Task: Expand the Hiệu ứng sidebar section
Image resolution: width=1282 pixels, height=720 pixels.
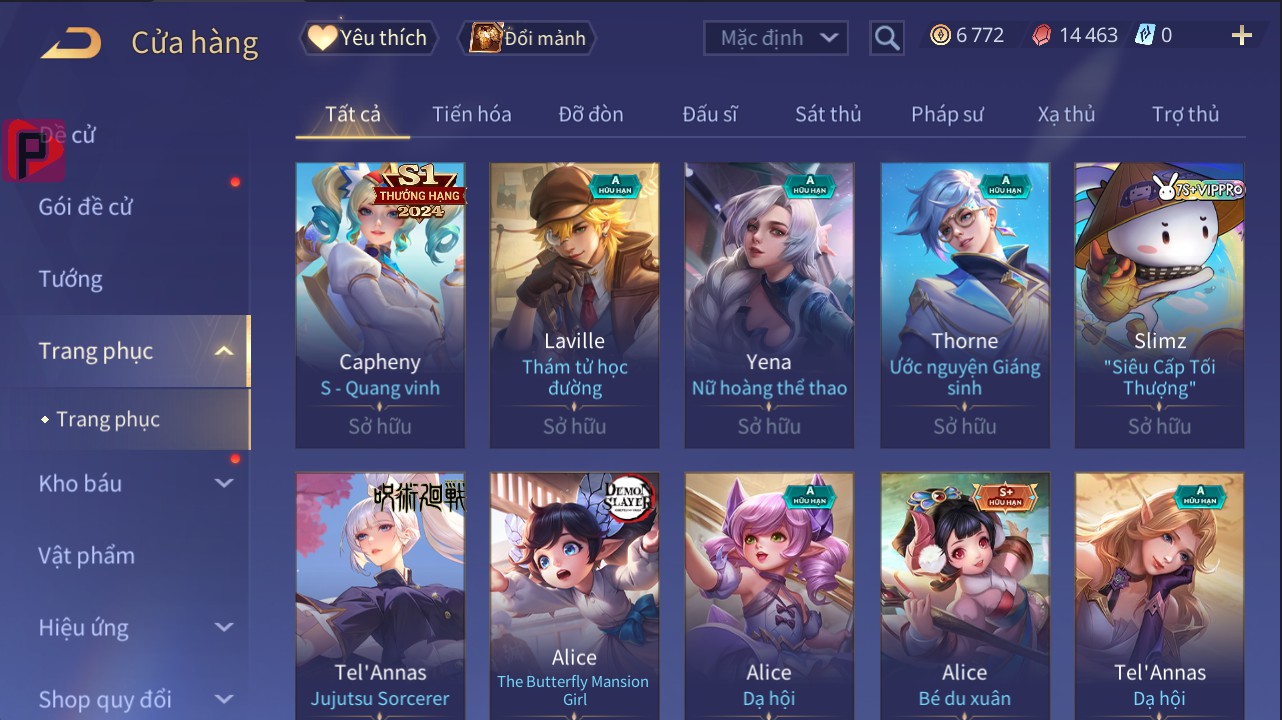Action: [224, 628]
